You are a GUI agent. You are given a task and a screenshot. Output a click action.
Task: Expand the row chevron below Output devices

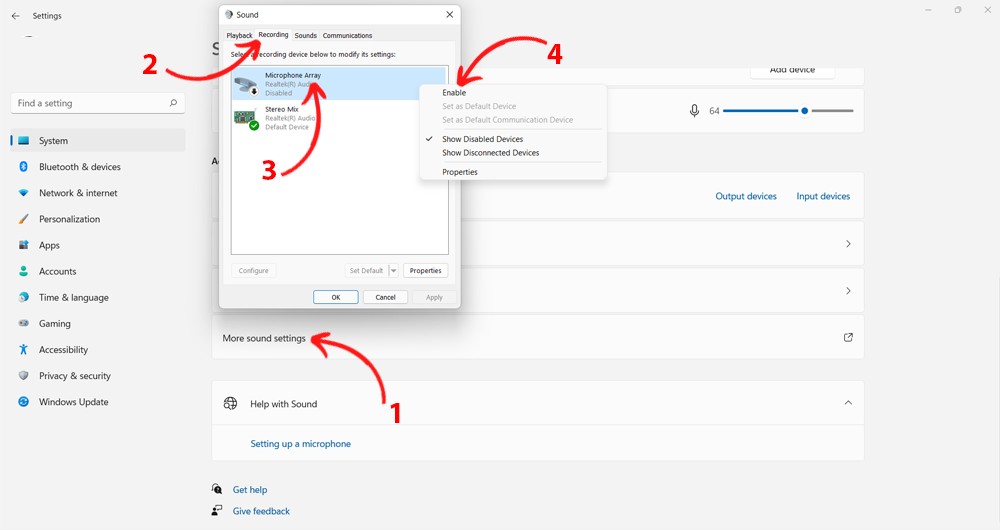pyautogui.click(x=848, y=244)
